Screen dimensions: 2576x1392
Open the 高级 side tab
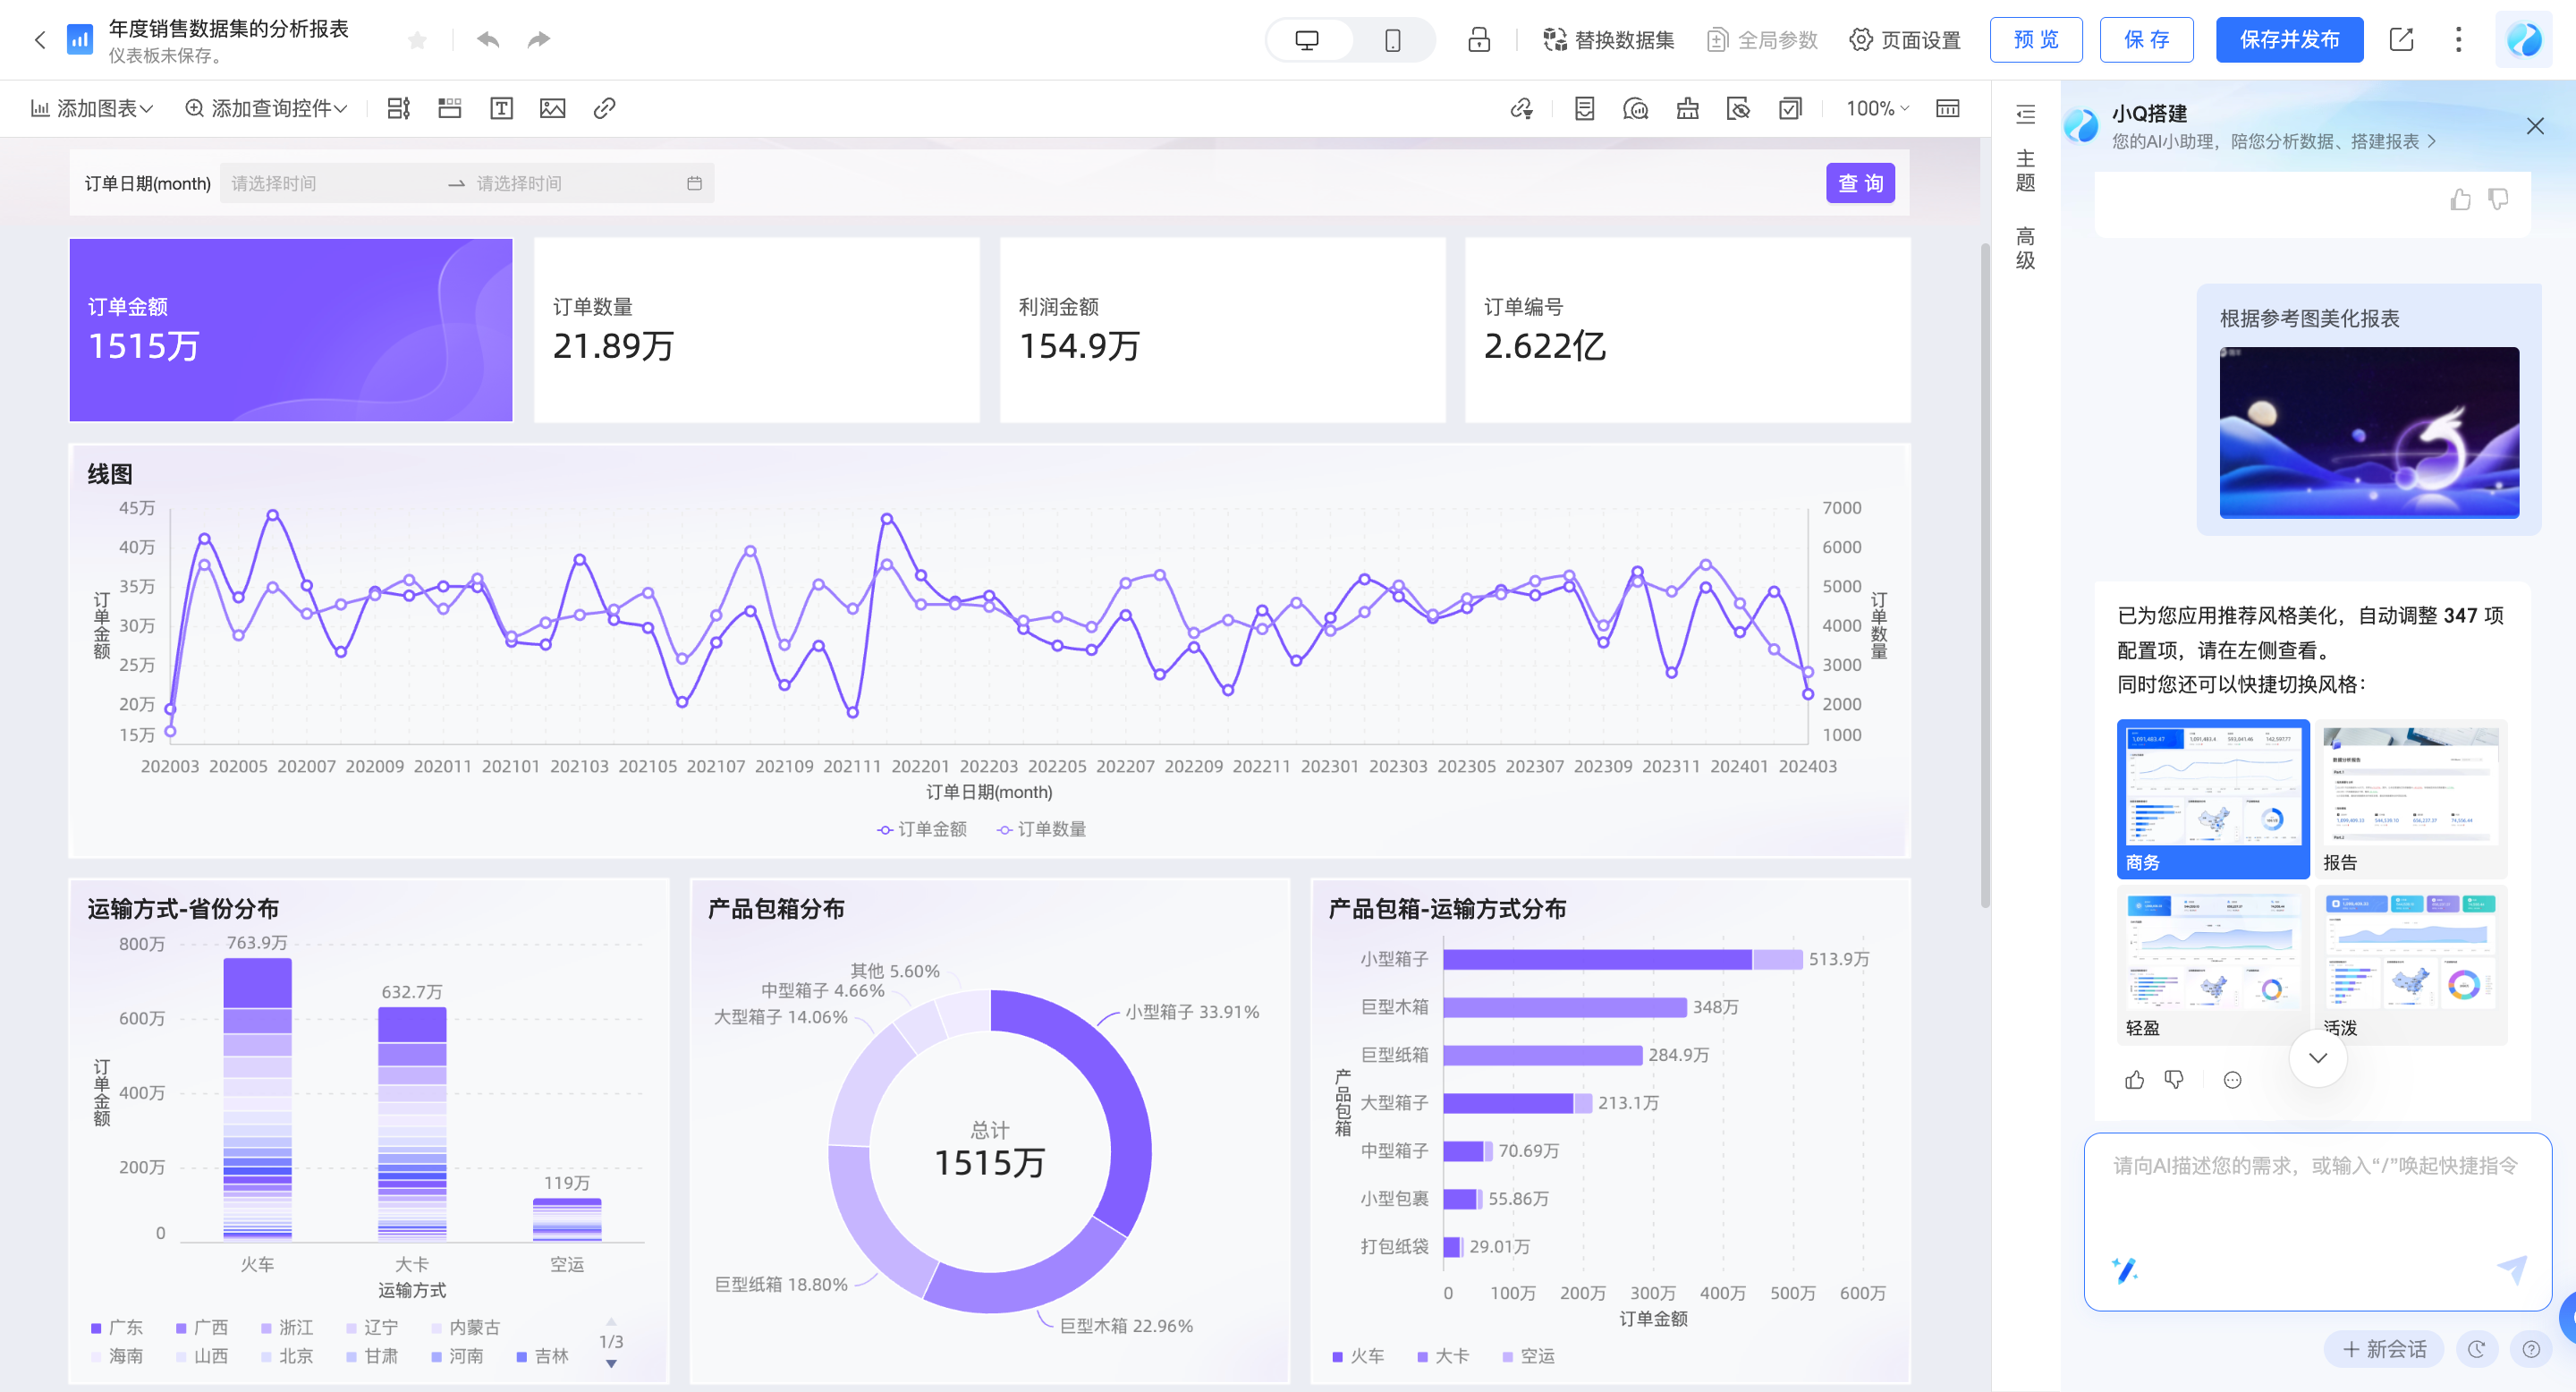(x=2025, y=249)
